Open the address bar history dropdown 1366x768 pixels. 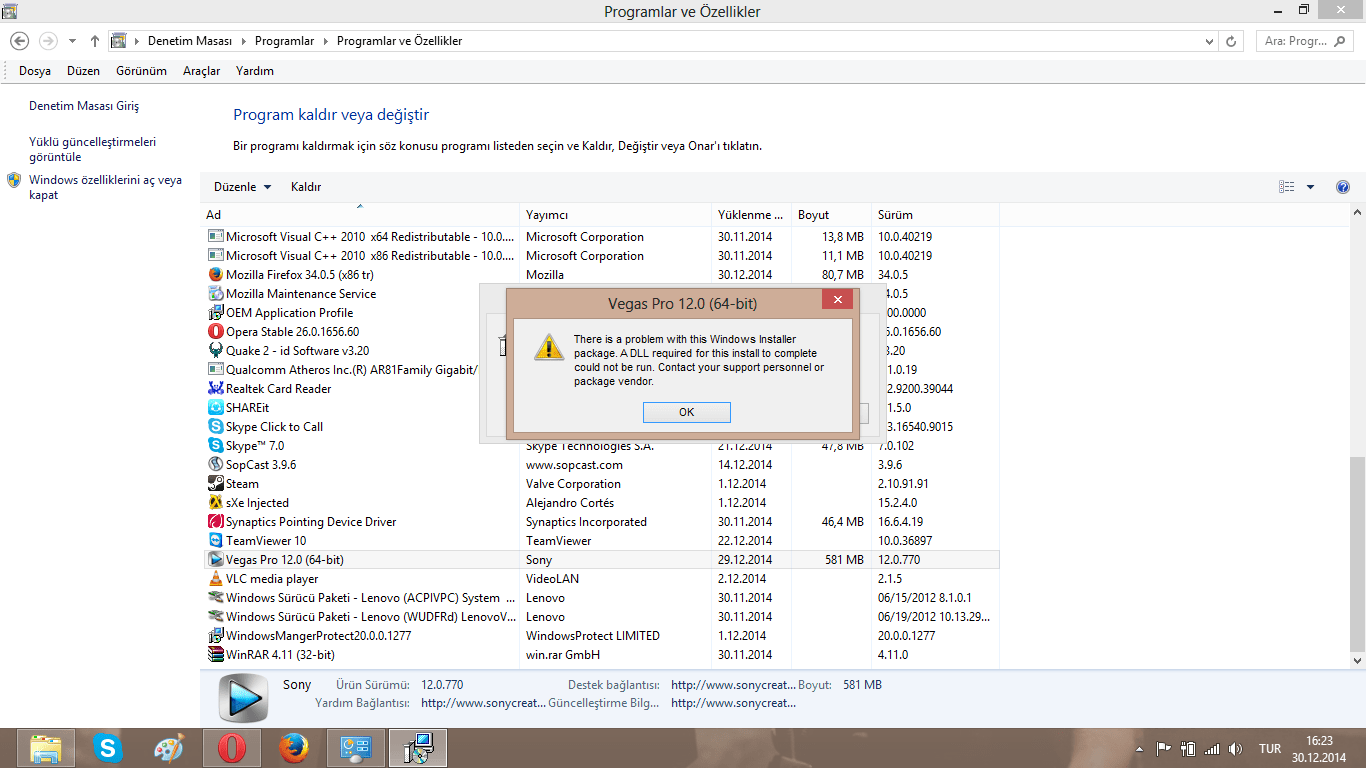click(x=1210, y=41)
